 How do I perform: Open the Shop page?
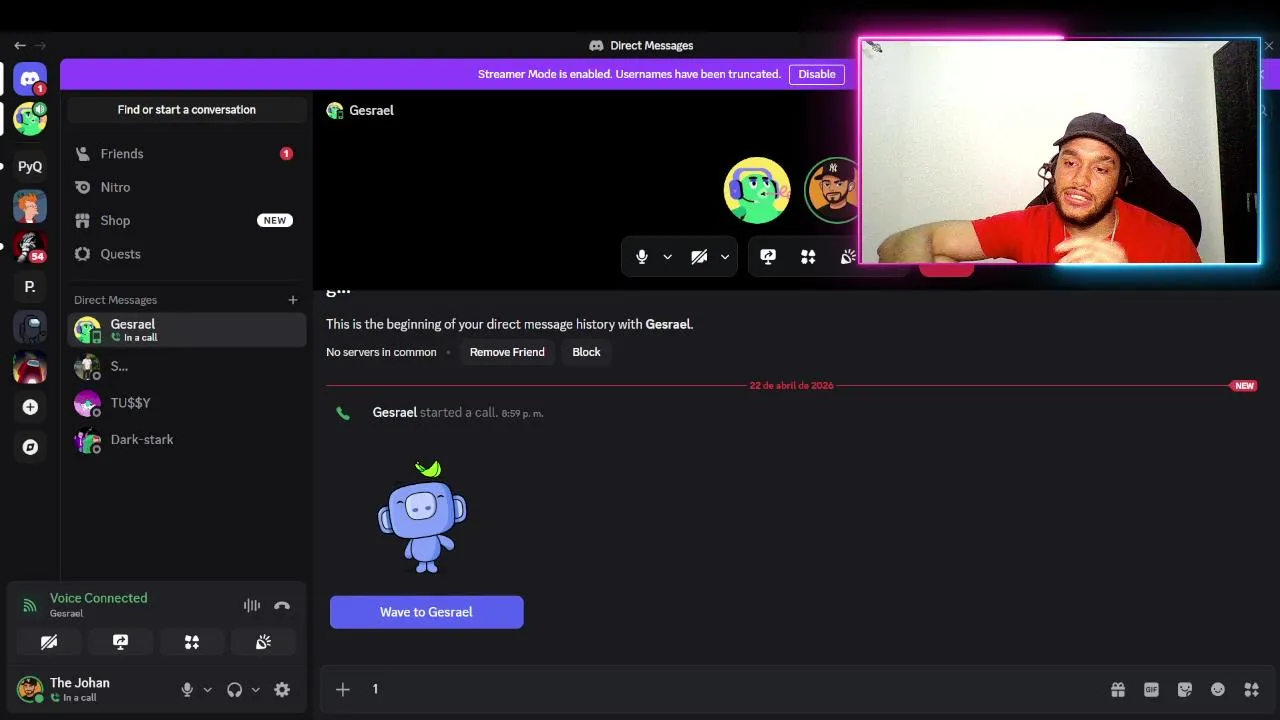187,221
